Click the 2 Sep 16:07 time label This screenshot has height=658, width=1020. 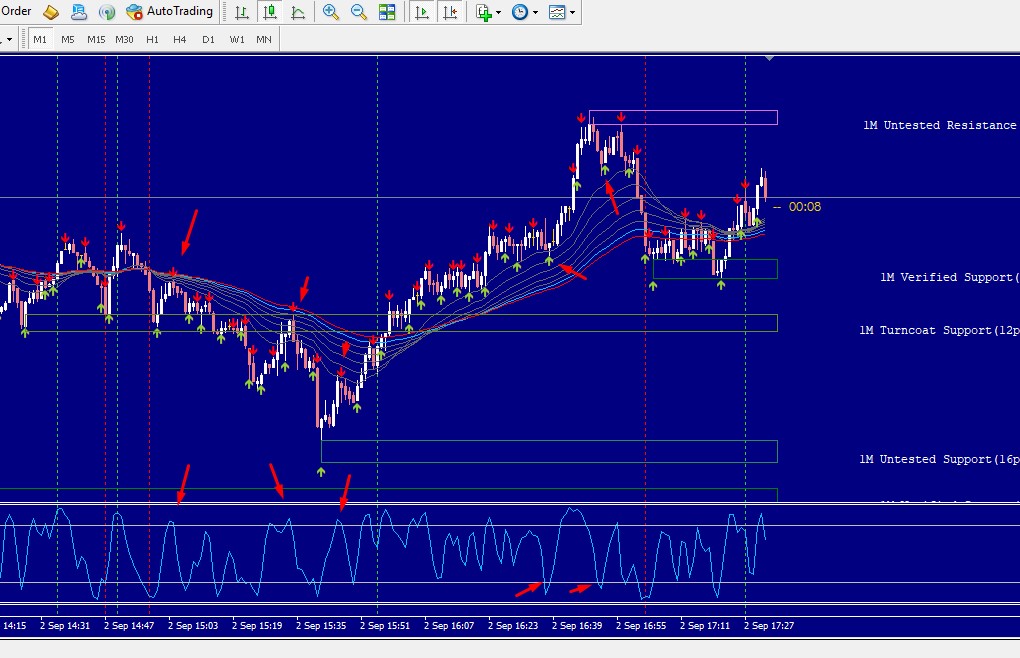tap(449, 625)
